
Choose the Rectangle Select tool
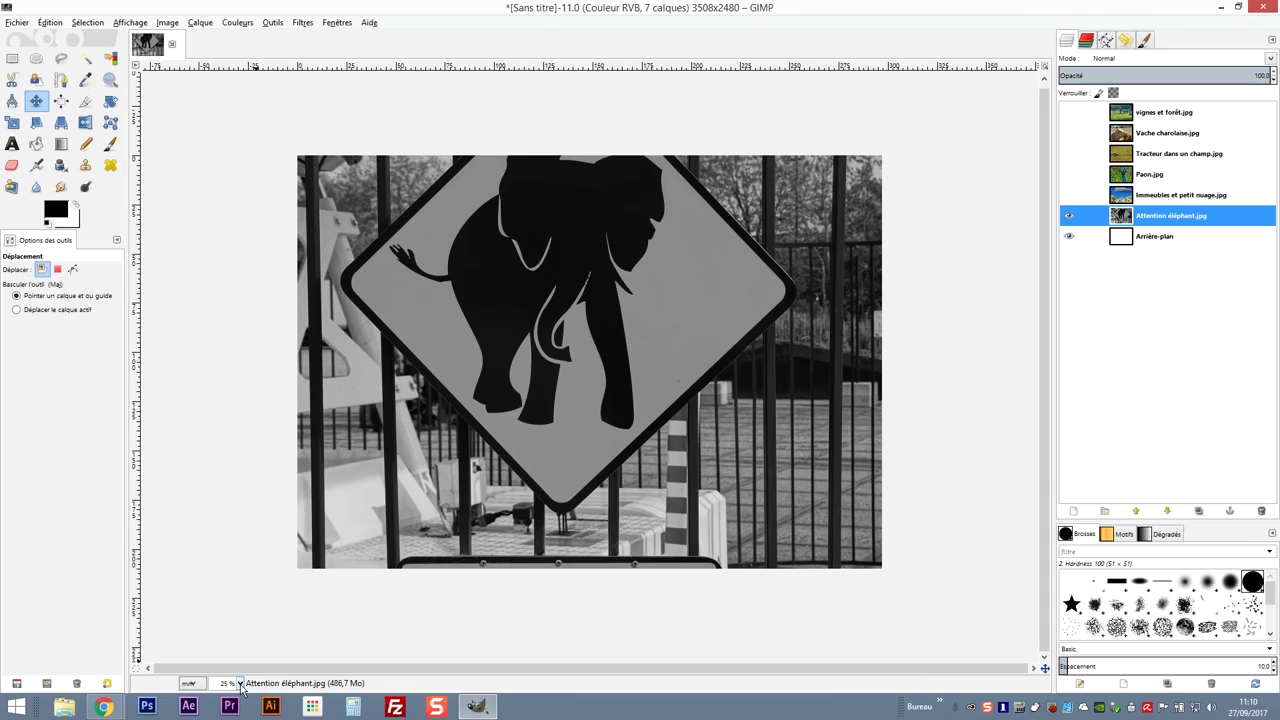12,59
